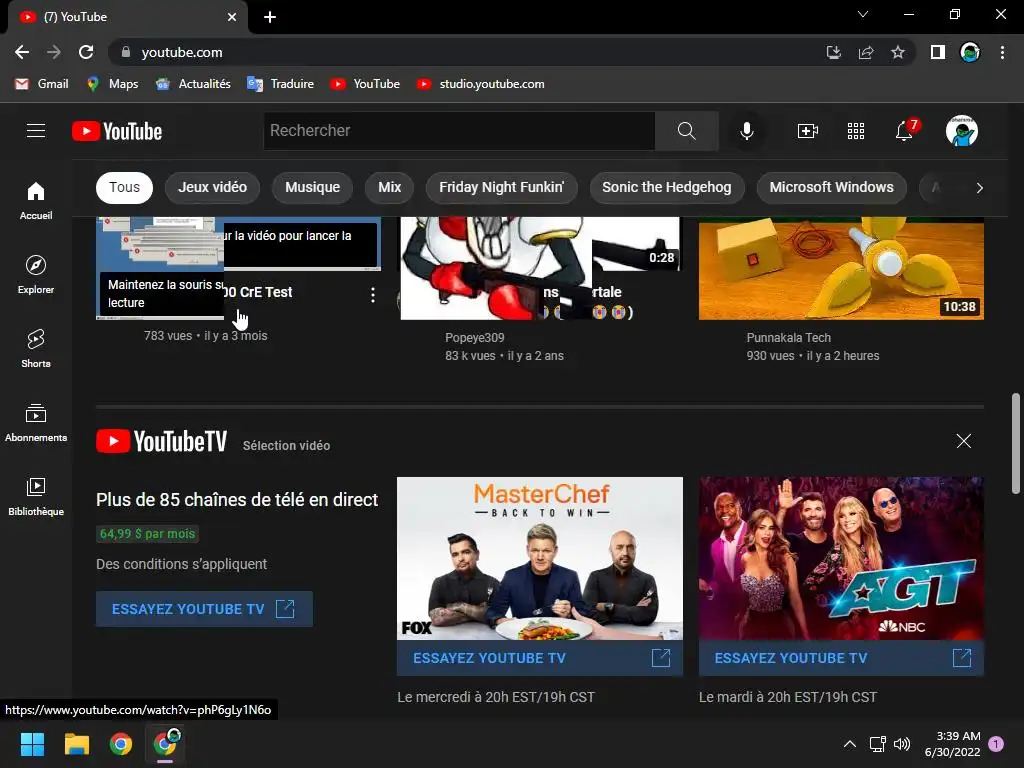The height and width of the screenshot is (768, 1024).
Task: Select the Friday Night Funkin' chip
Action: click(x=502, y=187)
